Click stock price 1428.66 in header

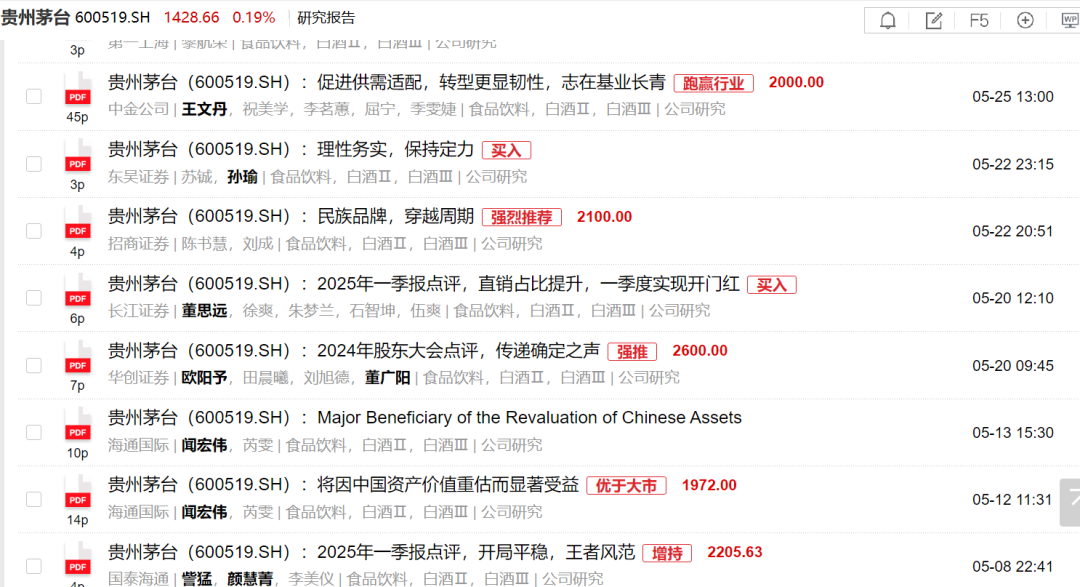click(191, 18)
